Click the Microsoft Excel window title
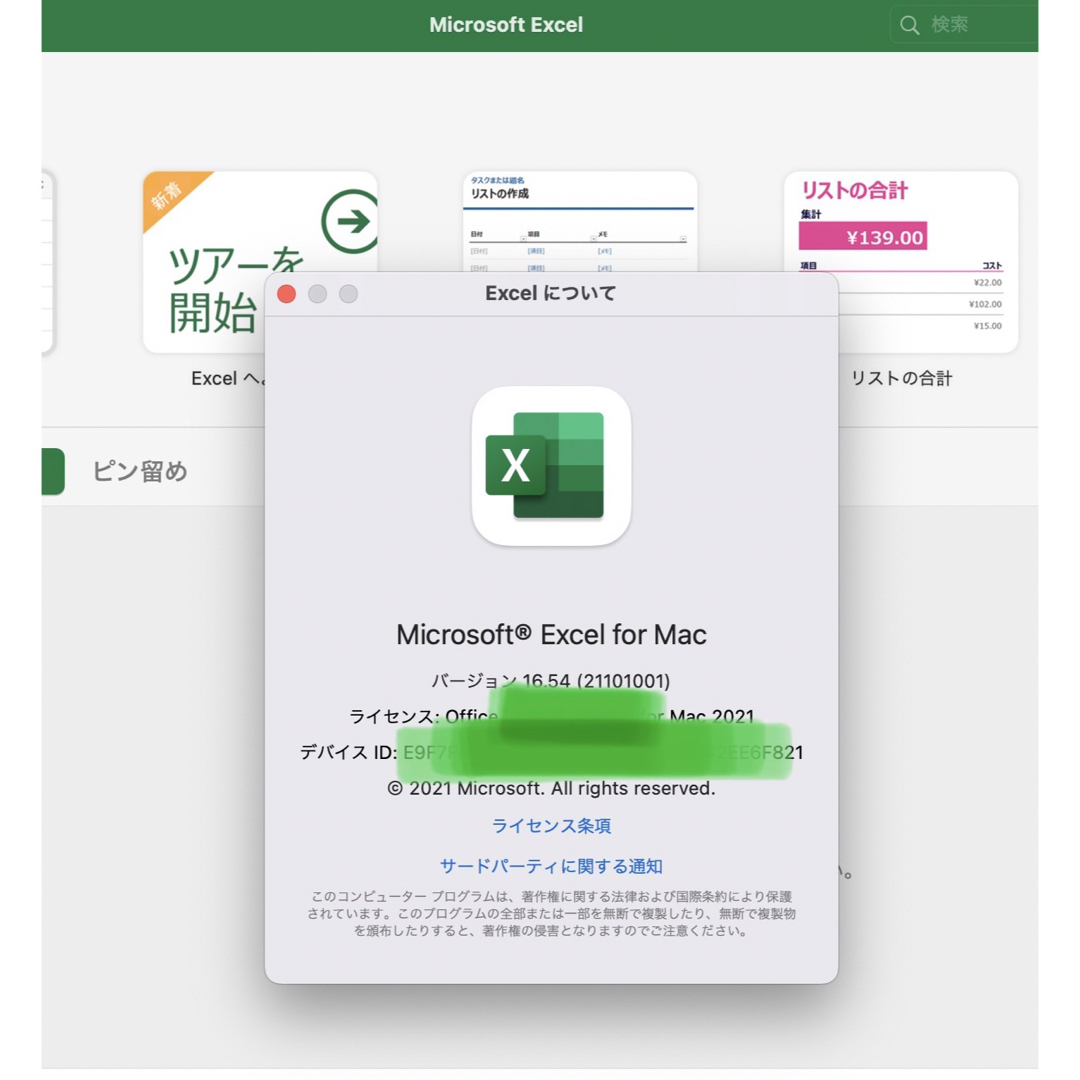The image size is (1080, 1080). 506,25
